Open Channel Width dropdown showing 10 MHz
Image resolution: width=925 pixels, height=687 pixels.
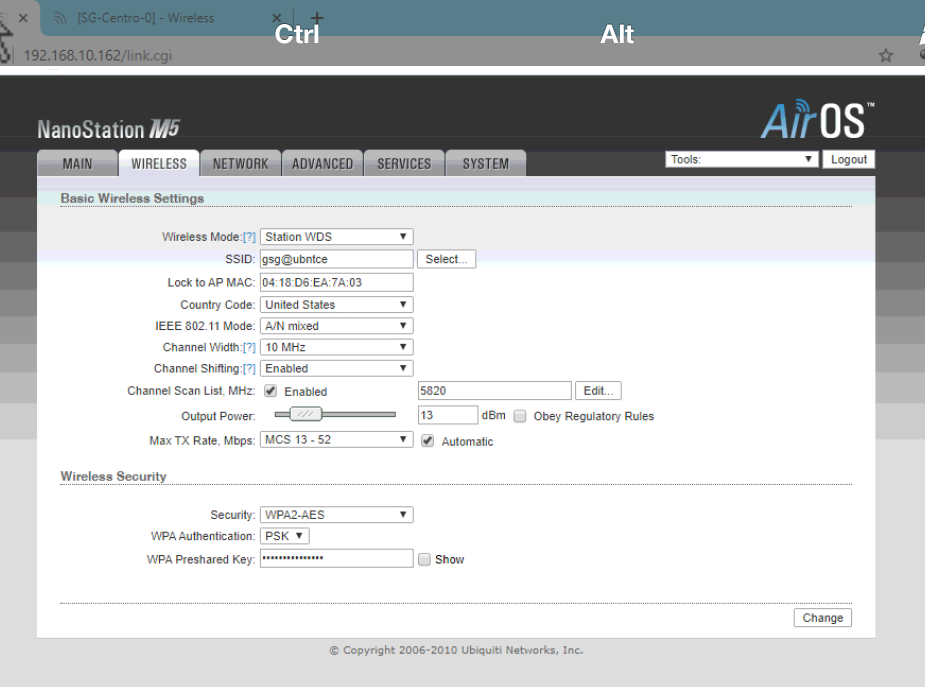(x=336, y=347)
